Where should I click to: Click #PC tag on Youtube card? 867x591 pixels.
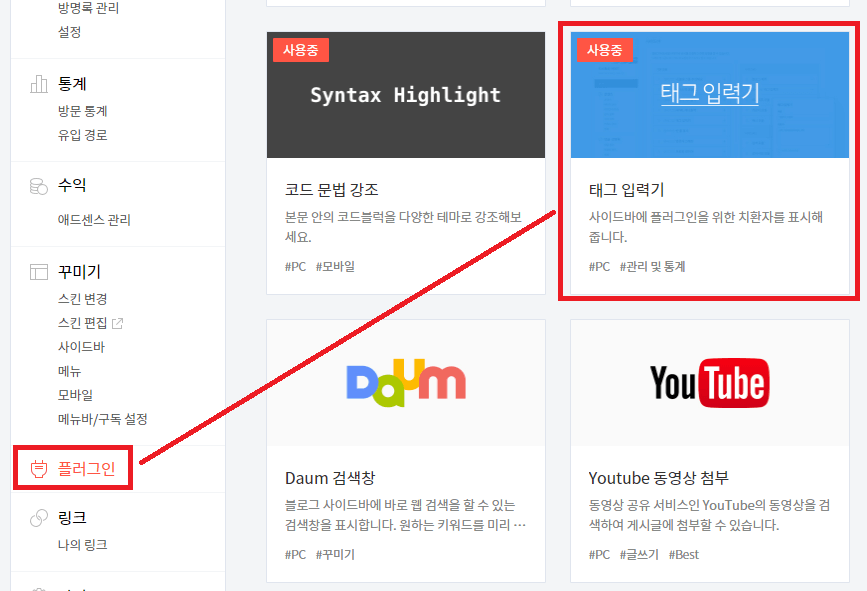pyautogui.click(x=599, y=555)
